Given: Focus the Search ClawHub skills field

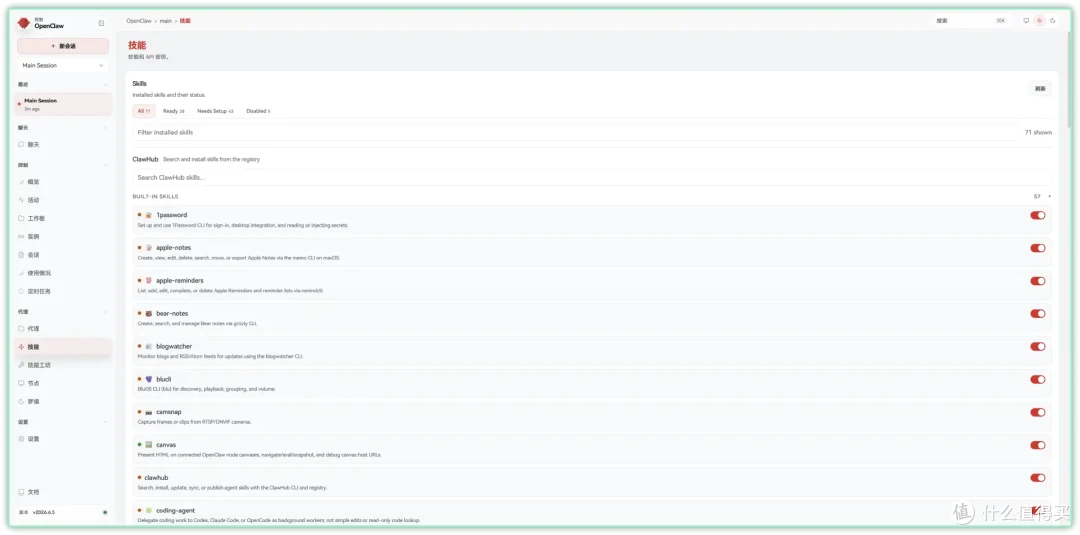Looking at the screenshot, I should [x=592, y=178].
